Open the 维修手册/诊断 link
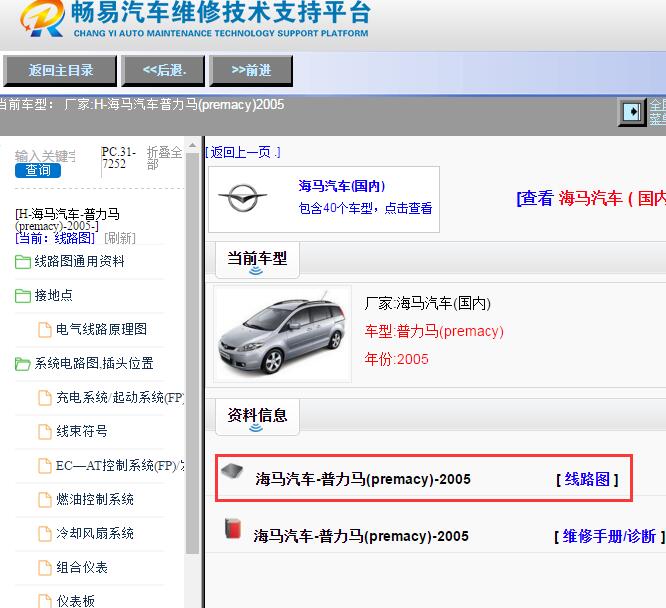 pyautogui.click(x=610, y=536)
